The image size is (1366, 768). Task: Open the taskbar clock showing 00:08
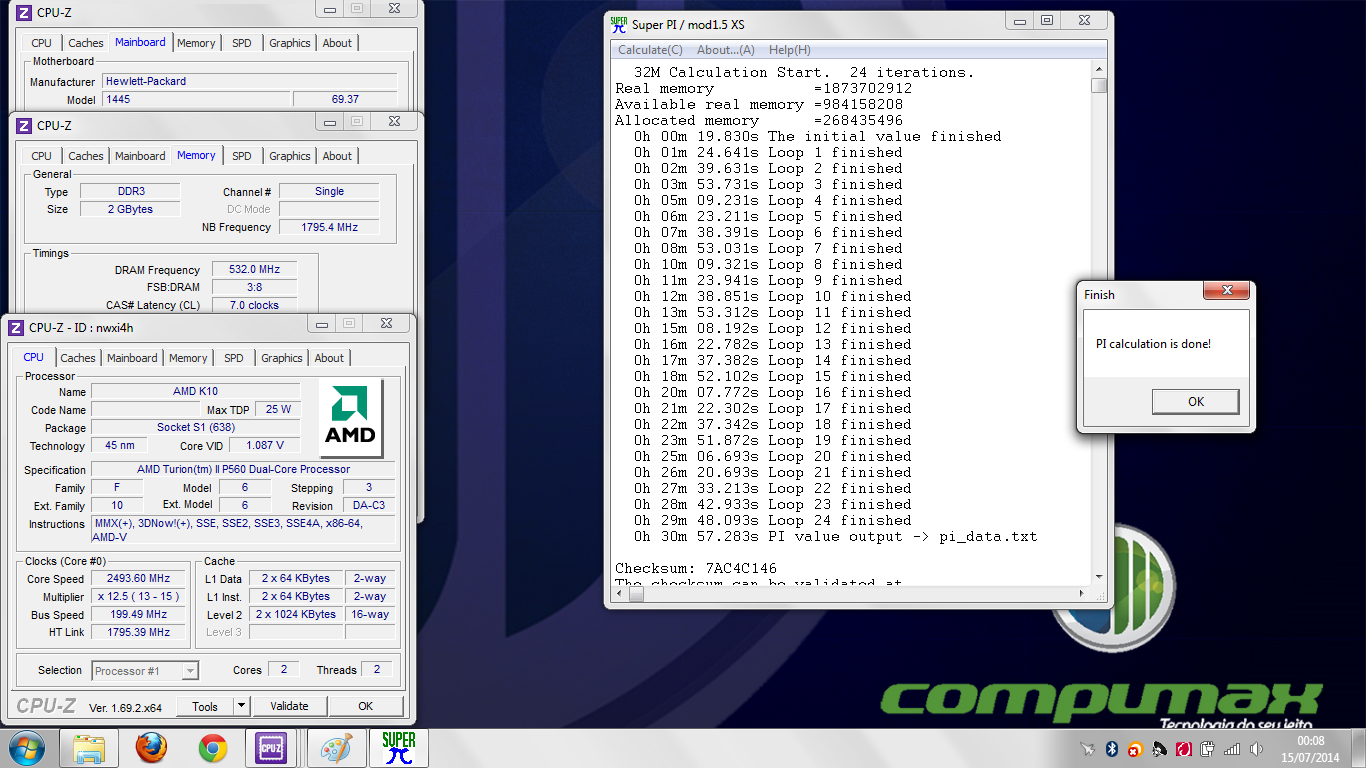pyautogui.click(x=1310, y=748)
